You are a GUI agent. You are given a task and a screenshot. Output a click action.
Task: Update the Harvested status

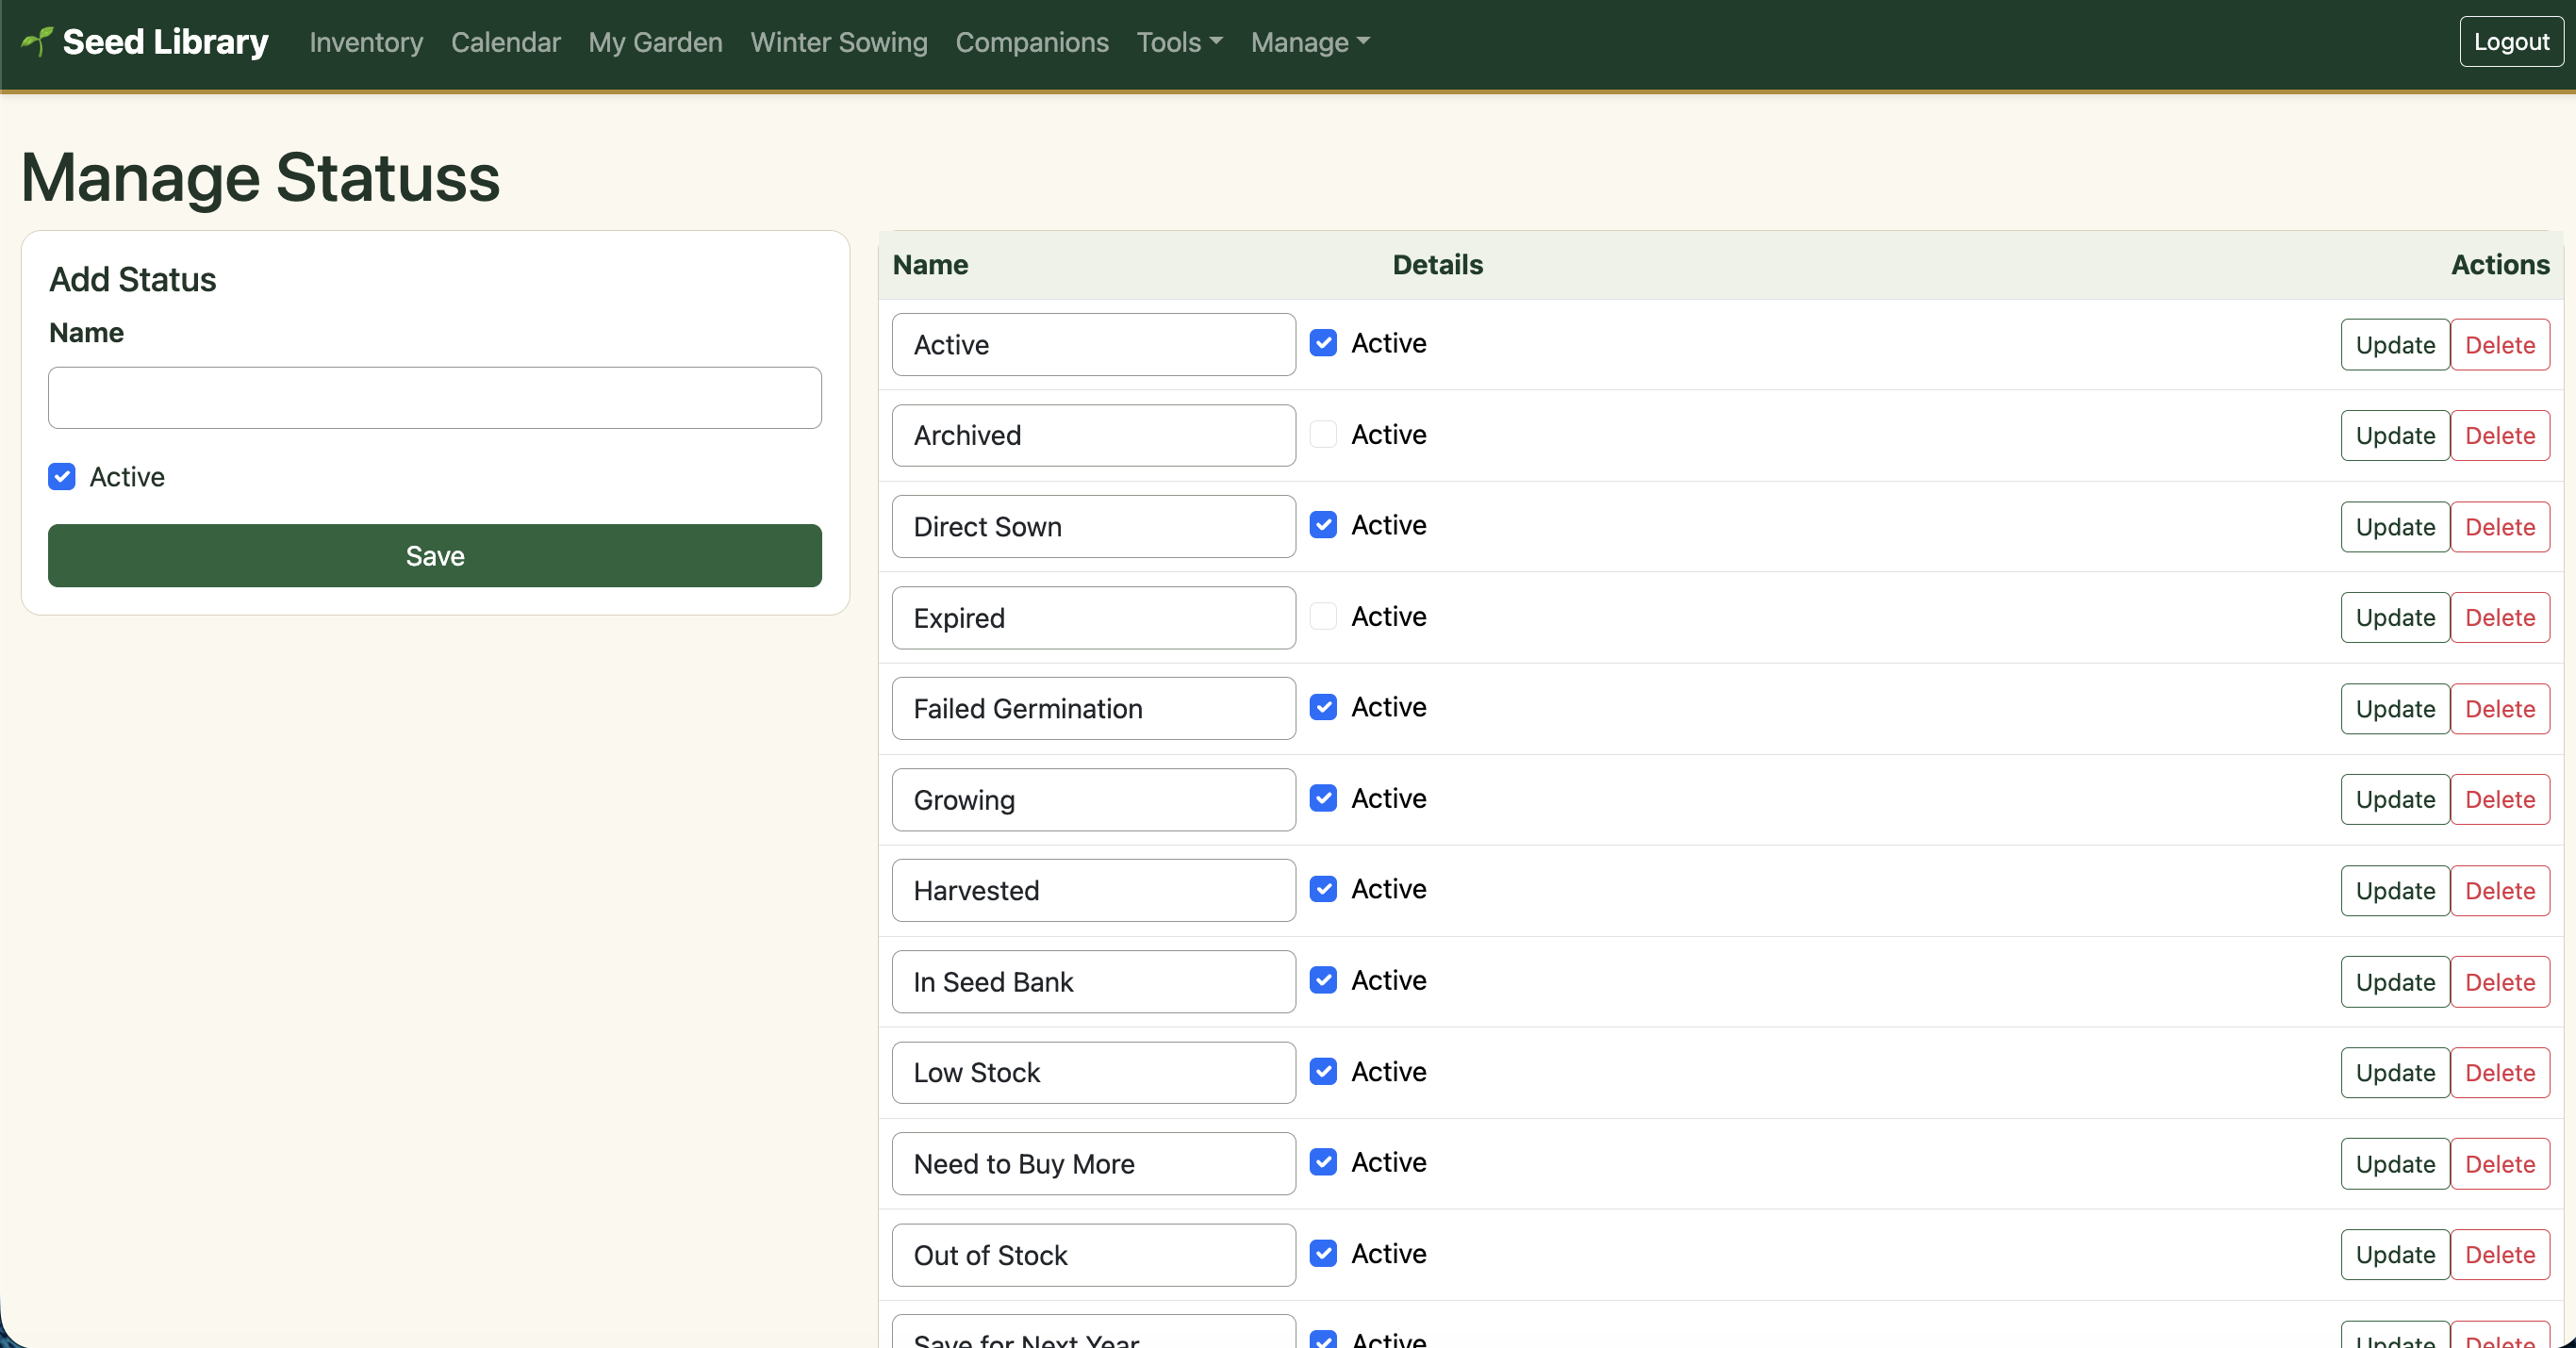(2394, 891)
